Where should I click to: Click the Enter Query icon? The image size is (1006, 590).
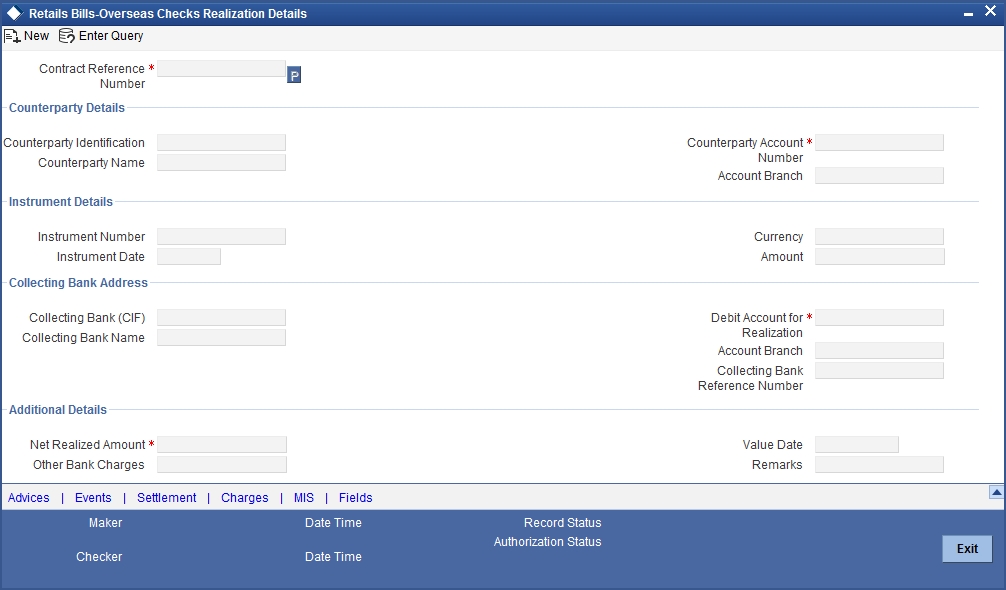click(67, 36)
